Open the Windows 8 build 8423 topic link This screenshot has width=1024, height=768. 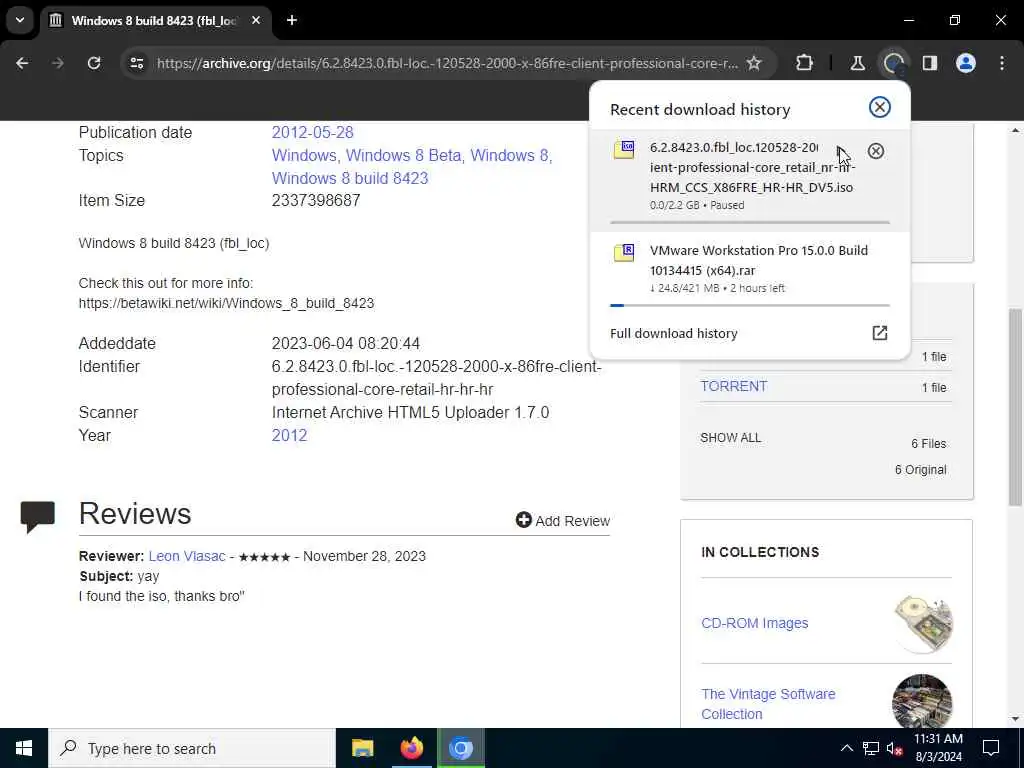tap(350, 178)
